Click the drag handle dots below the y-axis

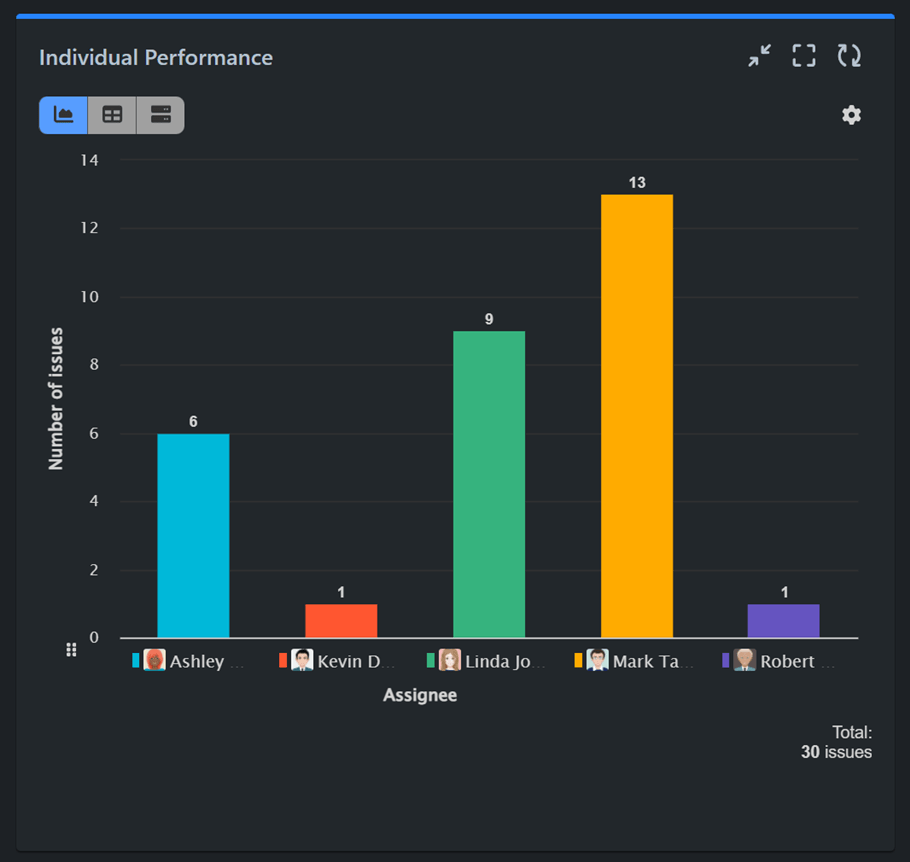[71, 649]
